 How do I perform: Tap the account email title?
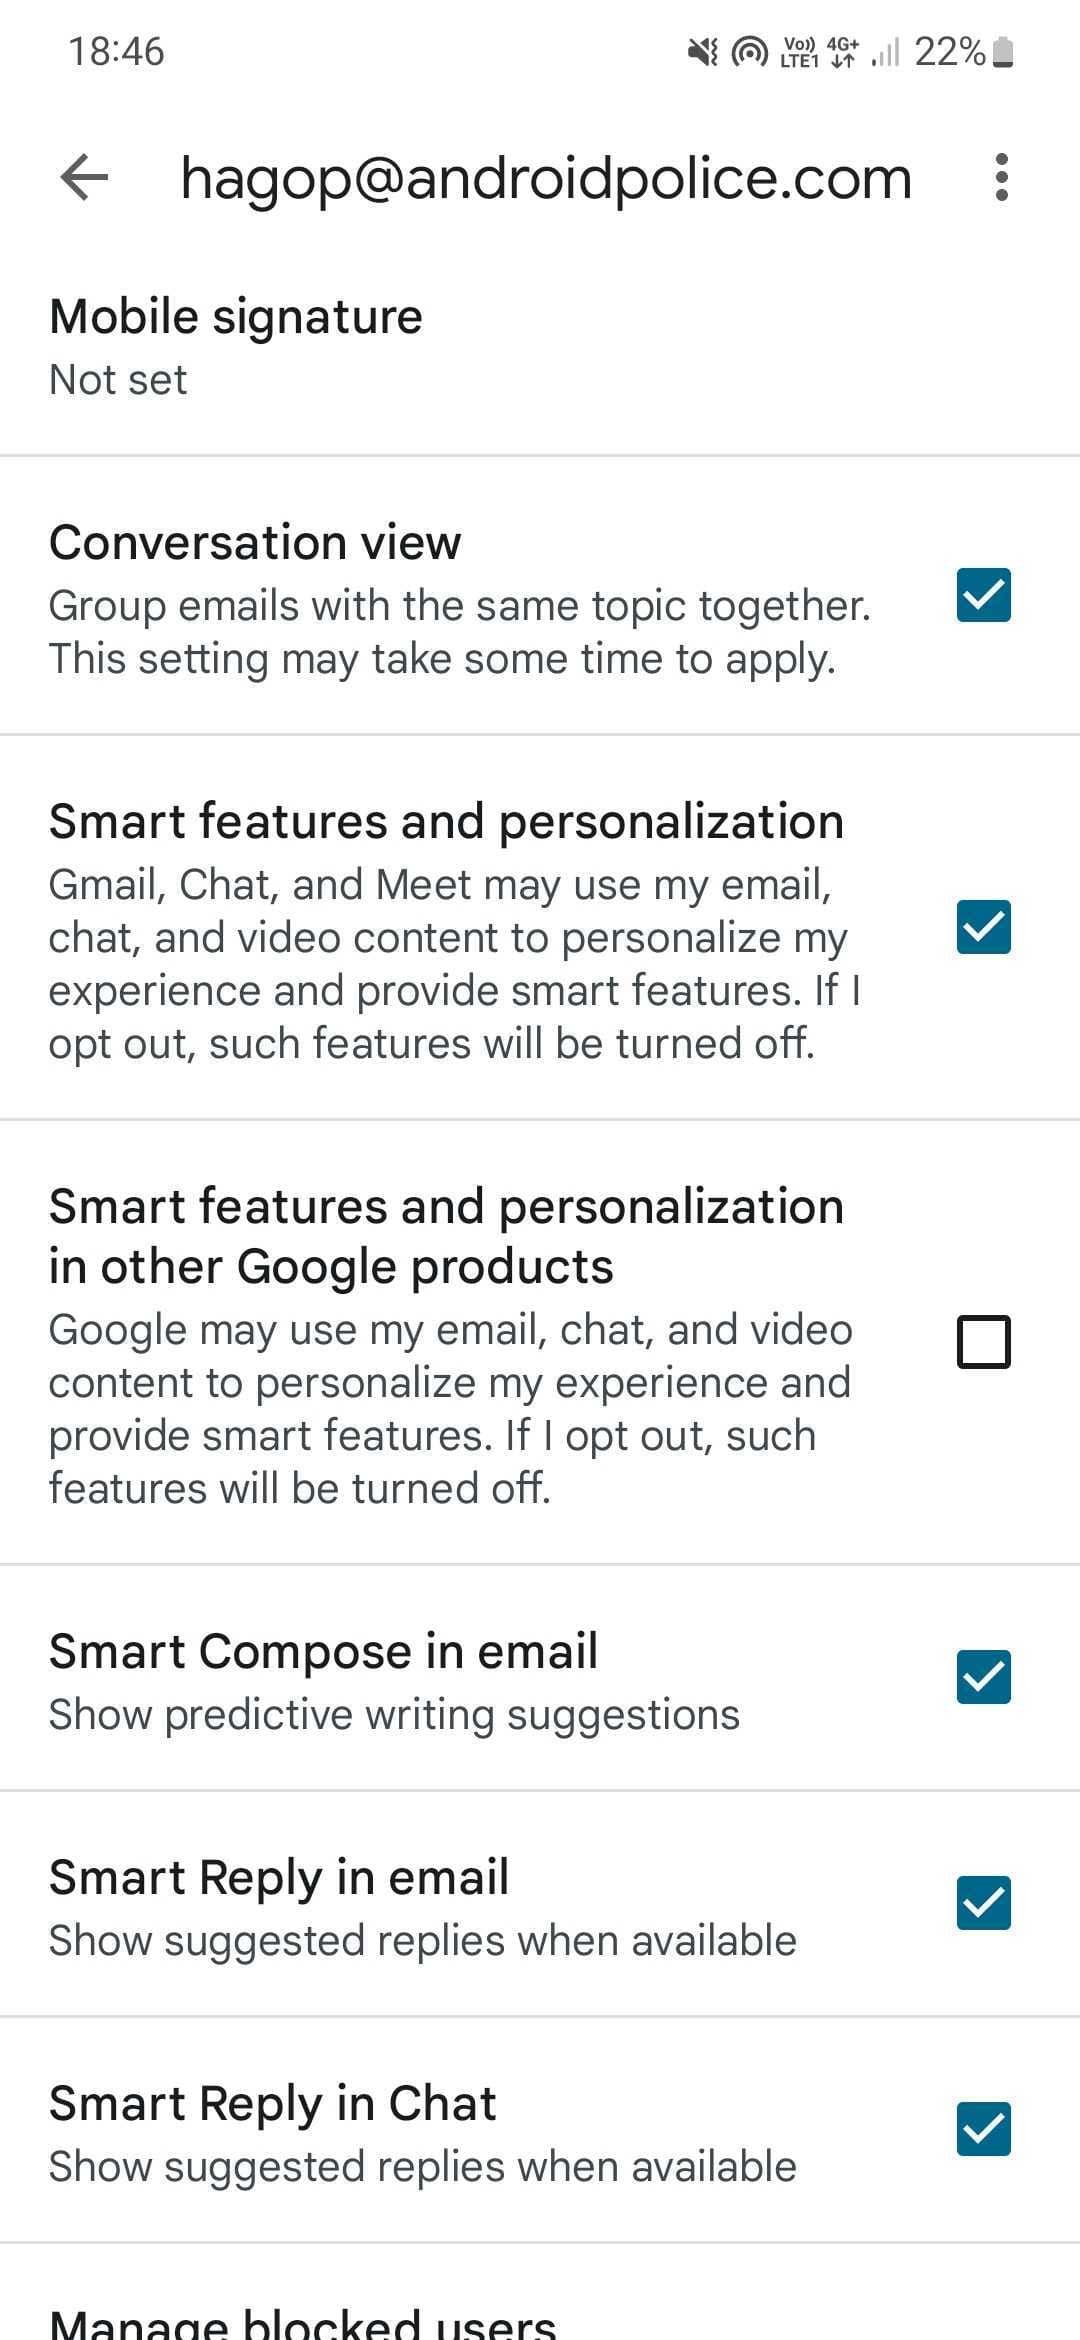546,179
